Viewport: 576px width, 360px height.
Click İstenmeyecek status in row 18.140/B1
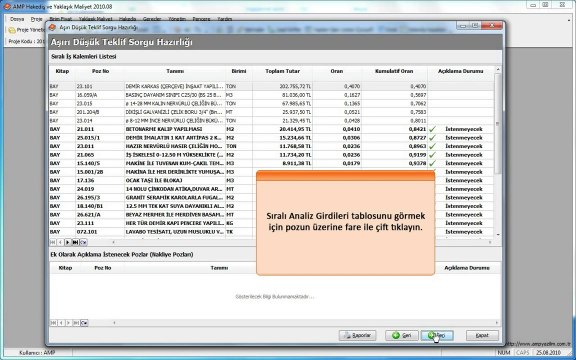(464, 206)
